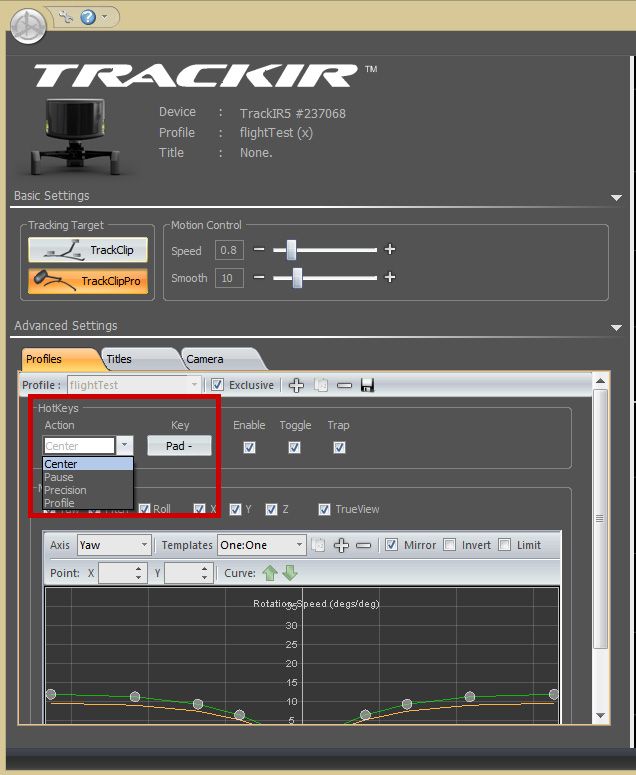The height and width of the screenshot is (775, 636).
Task: Disable the TrueView checkbox
Action: click(324, 509)
